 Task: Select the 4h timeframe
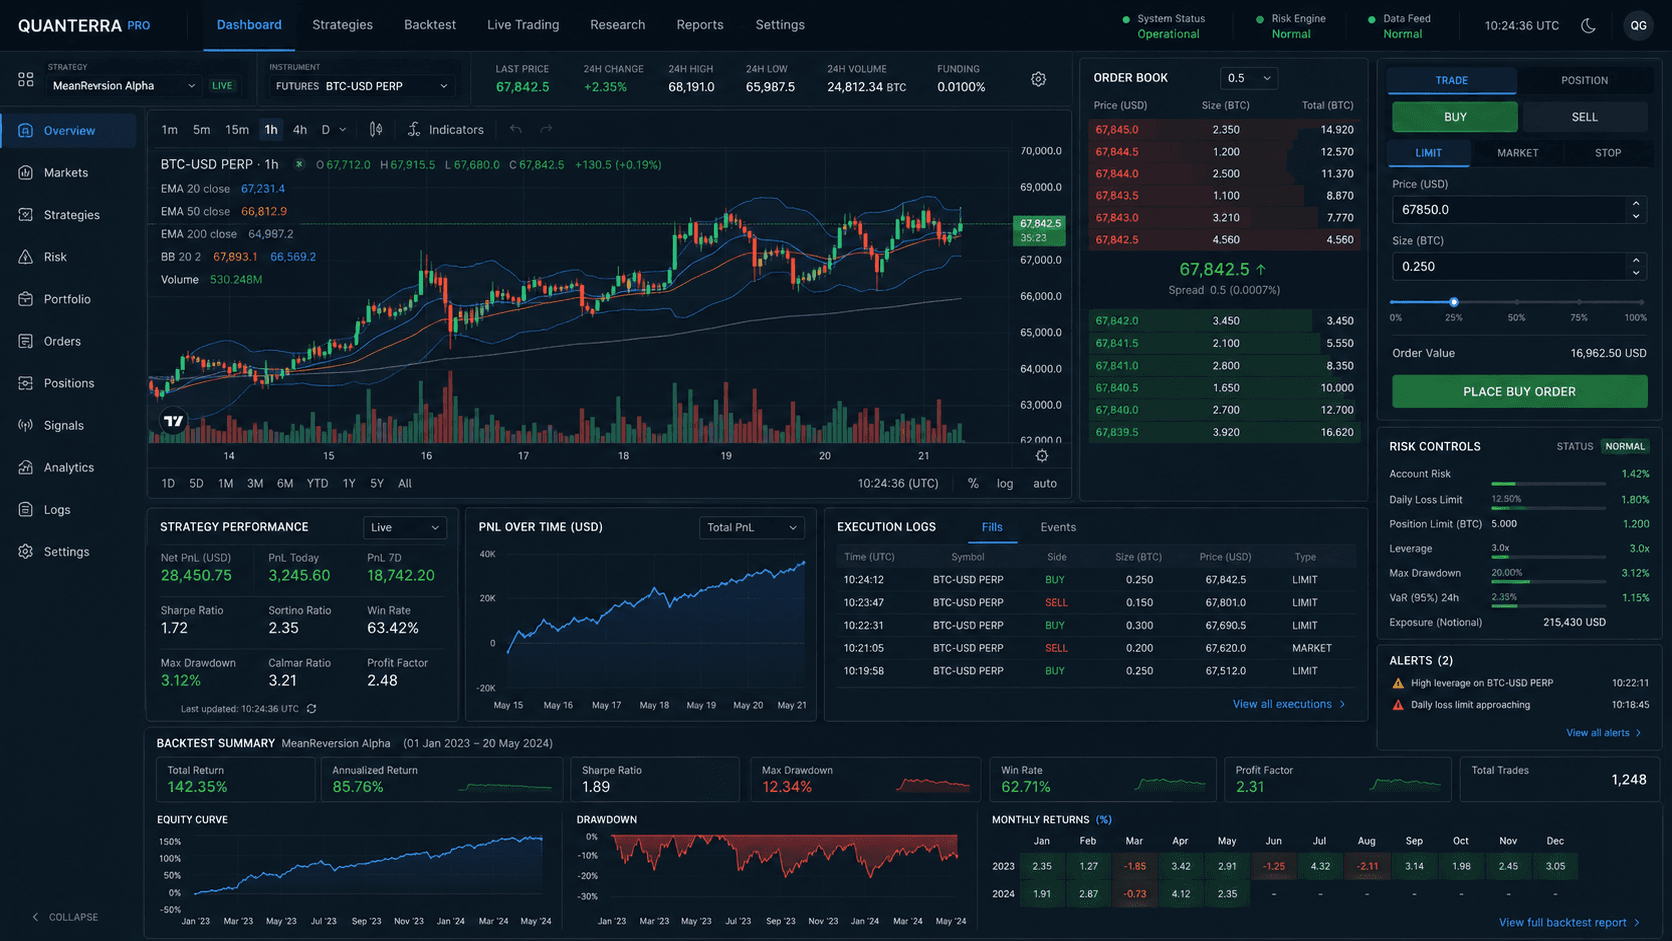coord(300,130)
